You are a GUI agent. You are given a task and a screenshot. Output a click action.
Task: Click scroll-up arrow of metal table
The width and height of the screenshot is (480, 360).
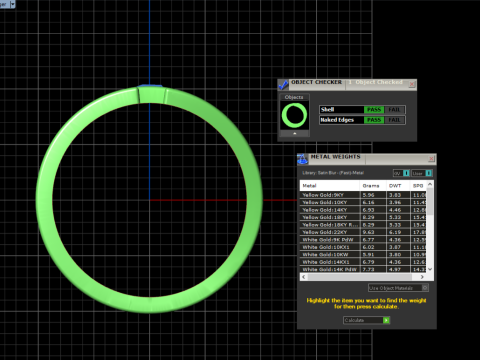pos(430,184)
